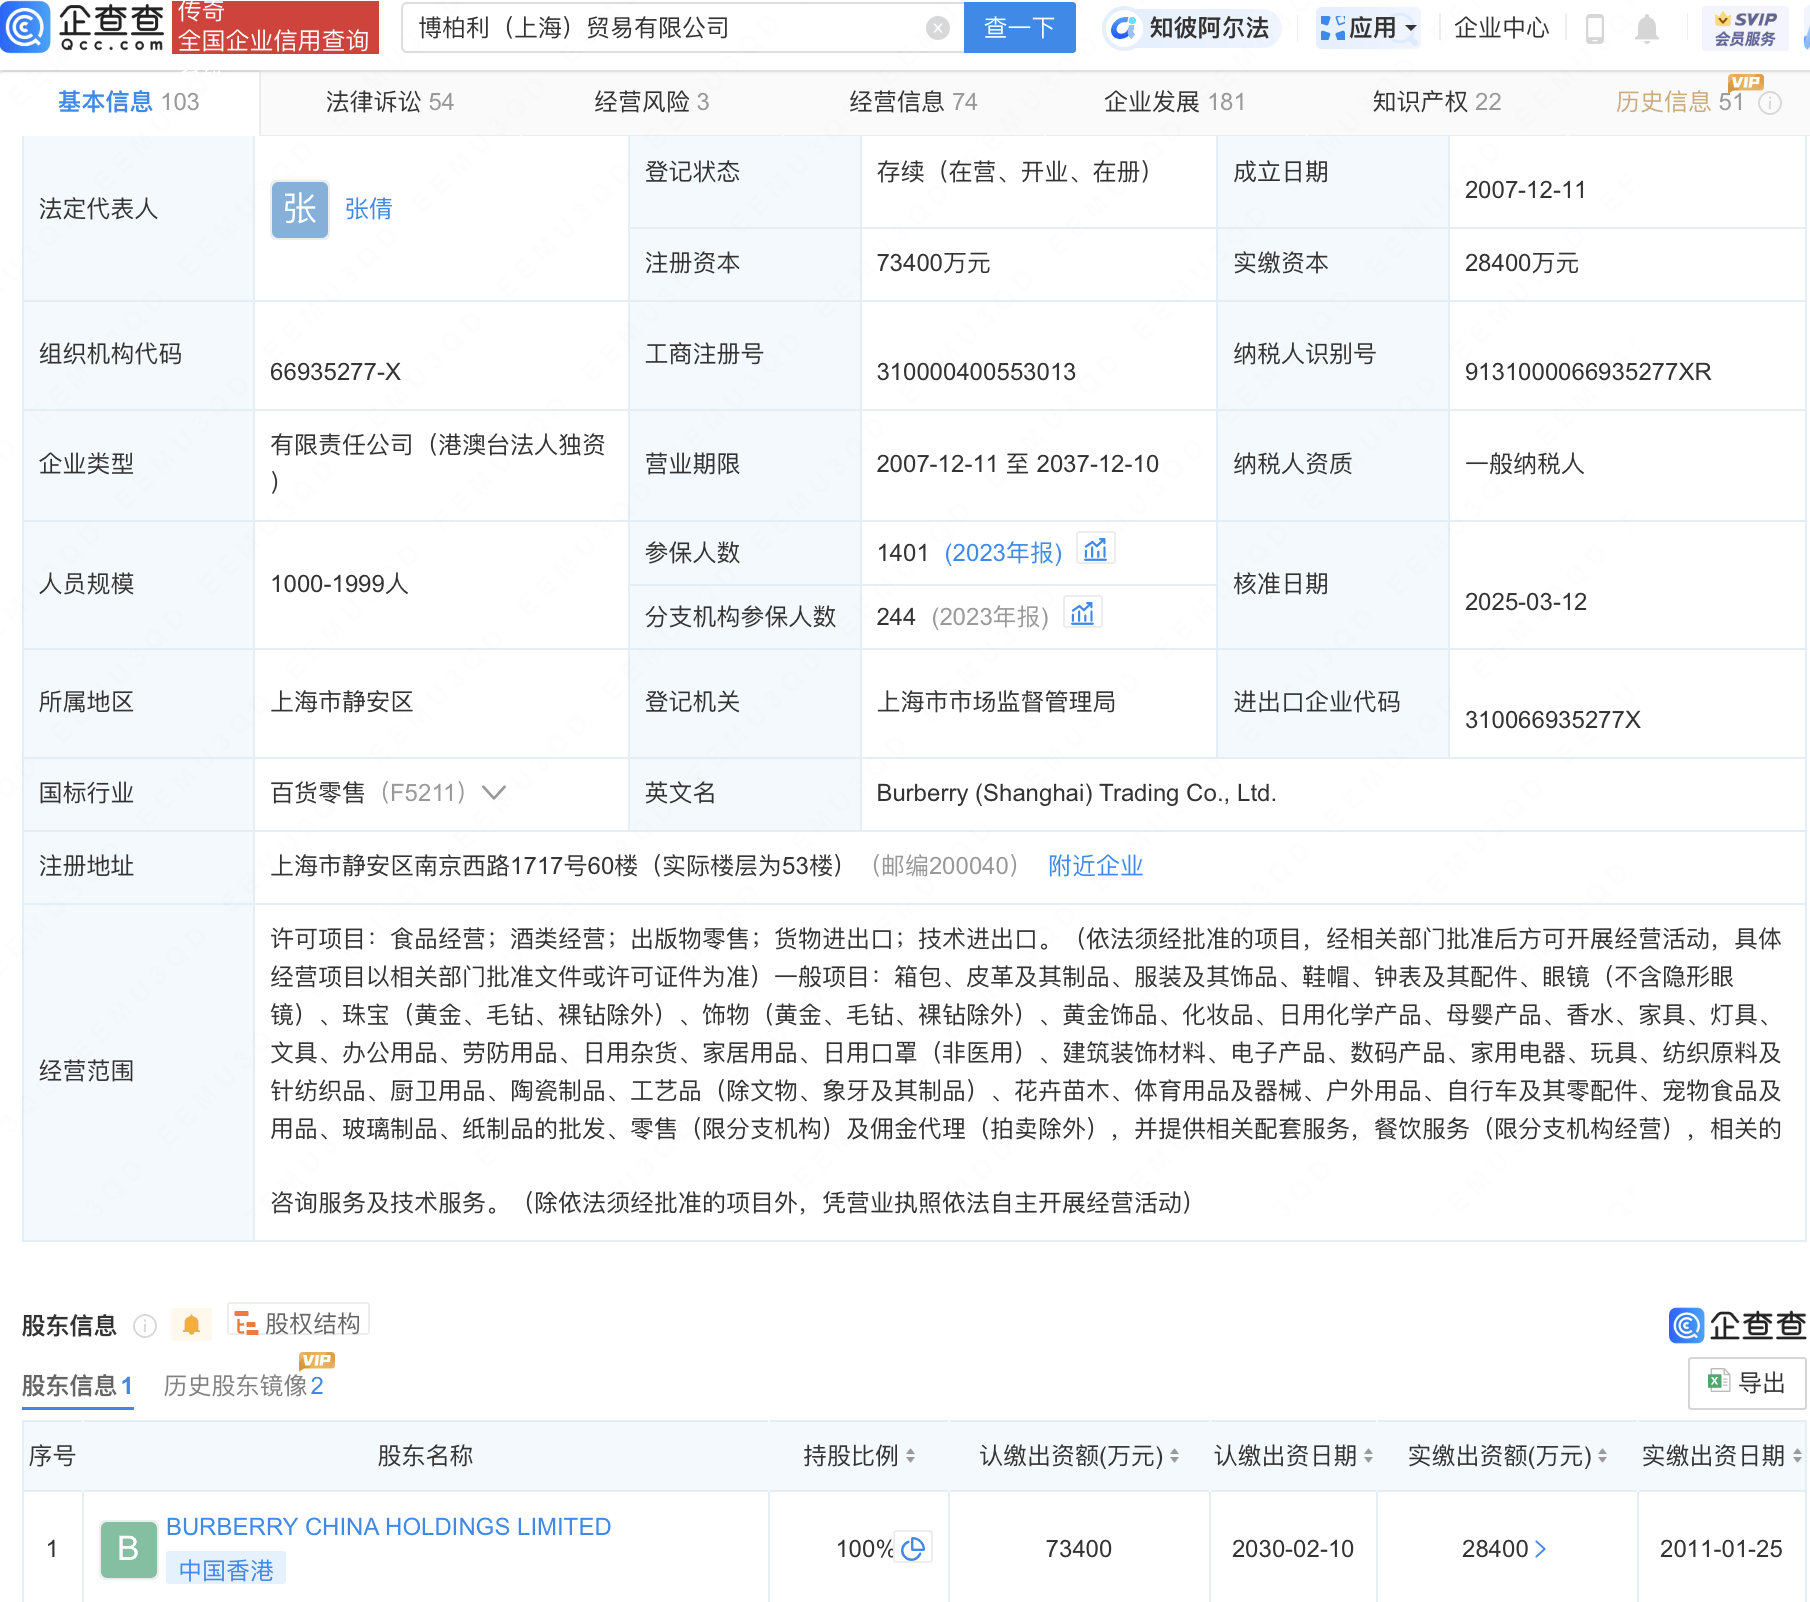Open the 经营信息 74 tab
Viewport: 1810px width, 1602px height.
click(x=913, y=102)
